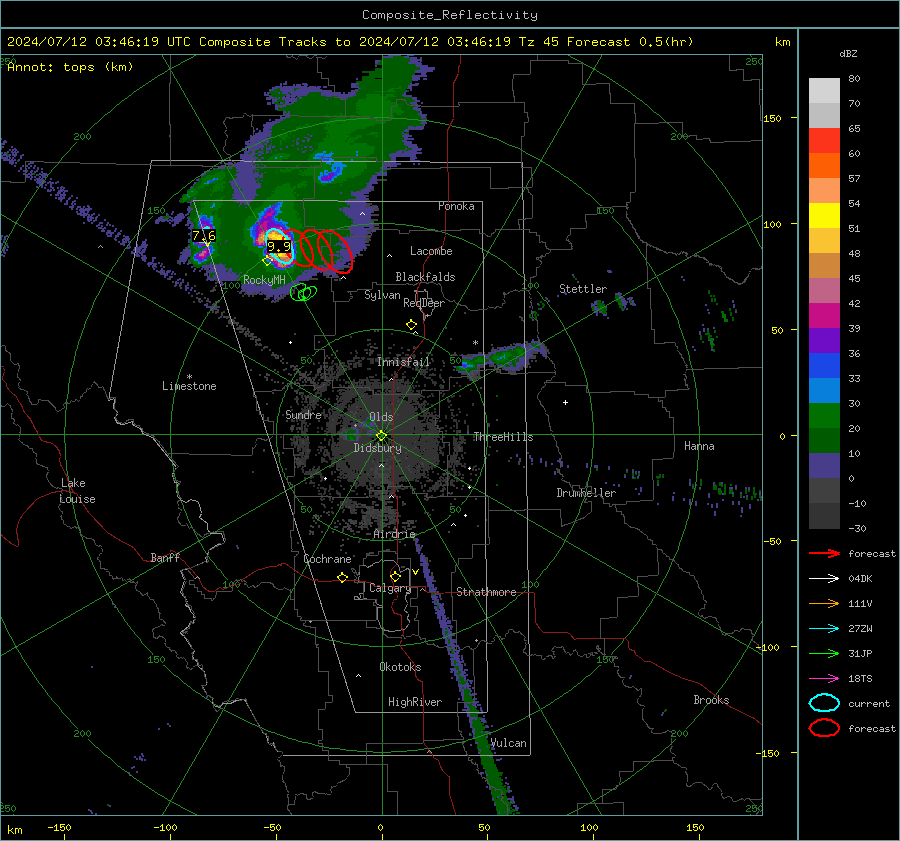Viewport: 900px width, 841px height.
Task: Click the Limestone label
Action: point(189,386)
